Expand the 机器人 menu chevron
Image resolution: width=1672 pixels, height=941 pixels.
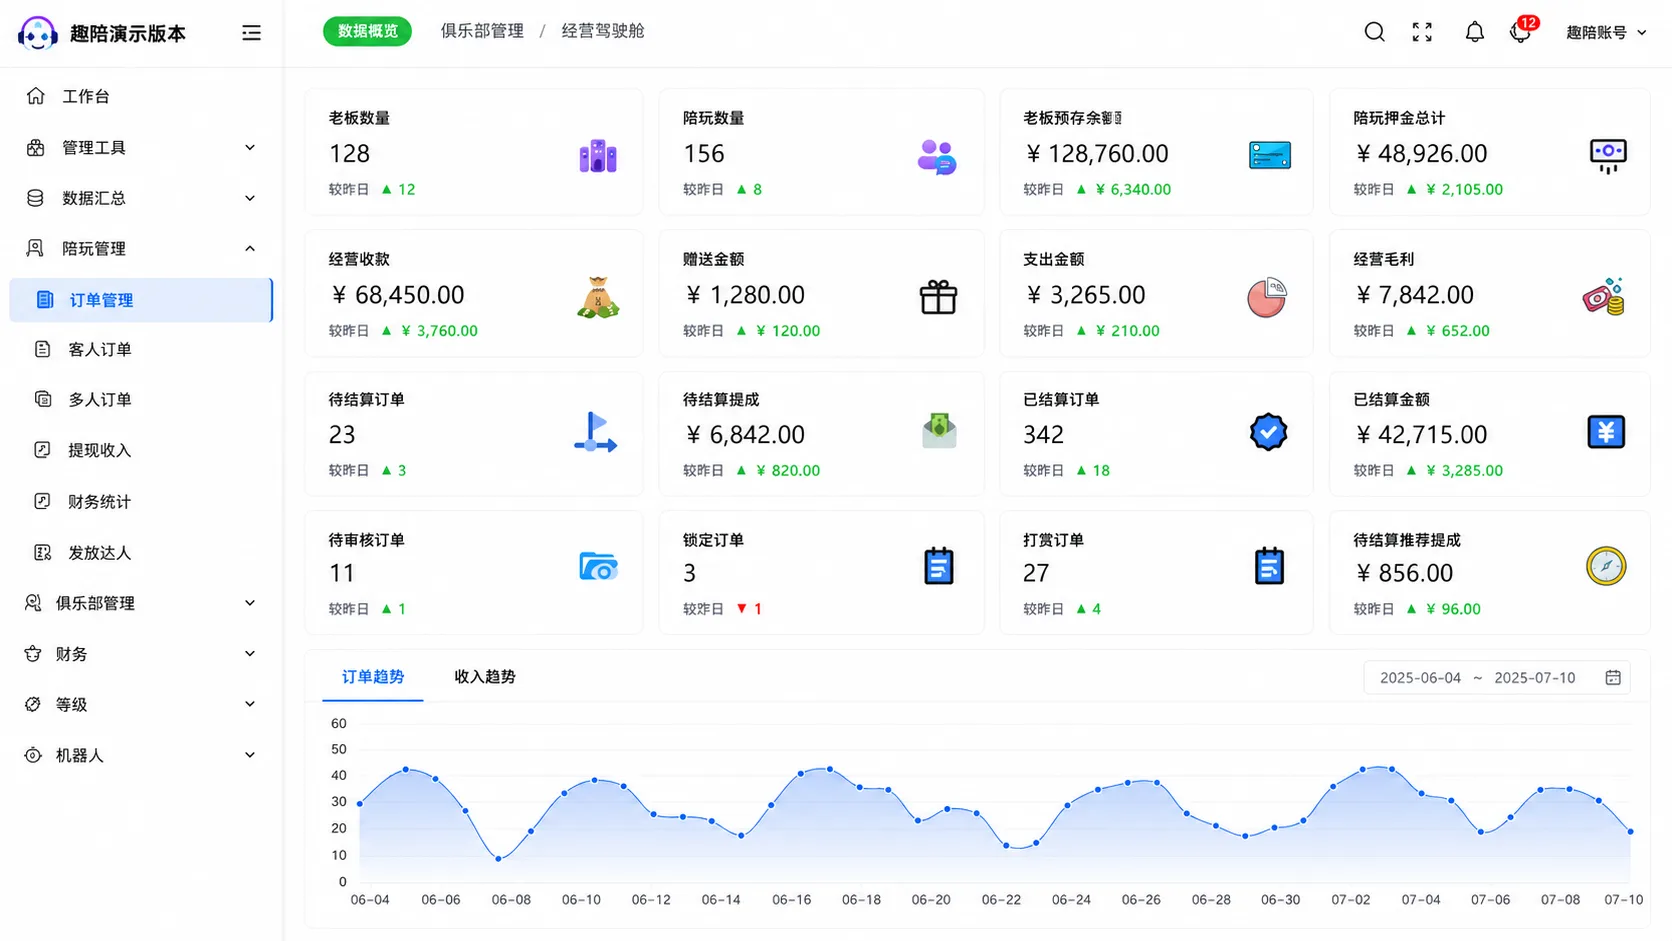pos(250,755)
